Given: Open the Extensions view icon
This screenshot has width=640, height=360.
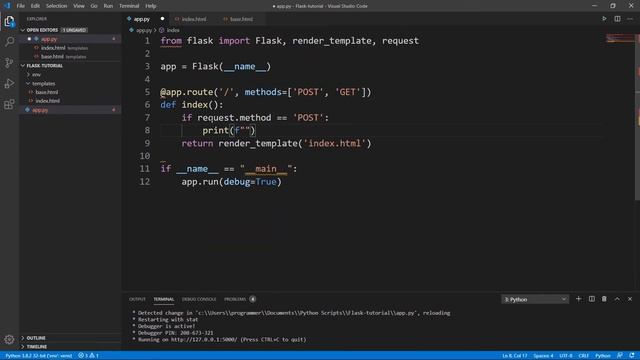Looking at the screenshot, I should click(9, 104).
